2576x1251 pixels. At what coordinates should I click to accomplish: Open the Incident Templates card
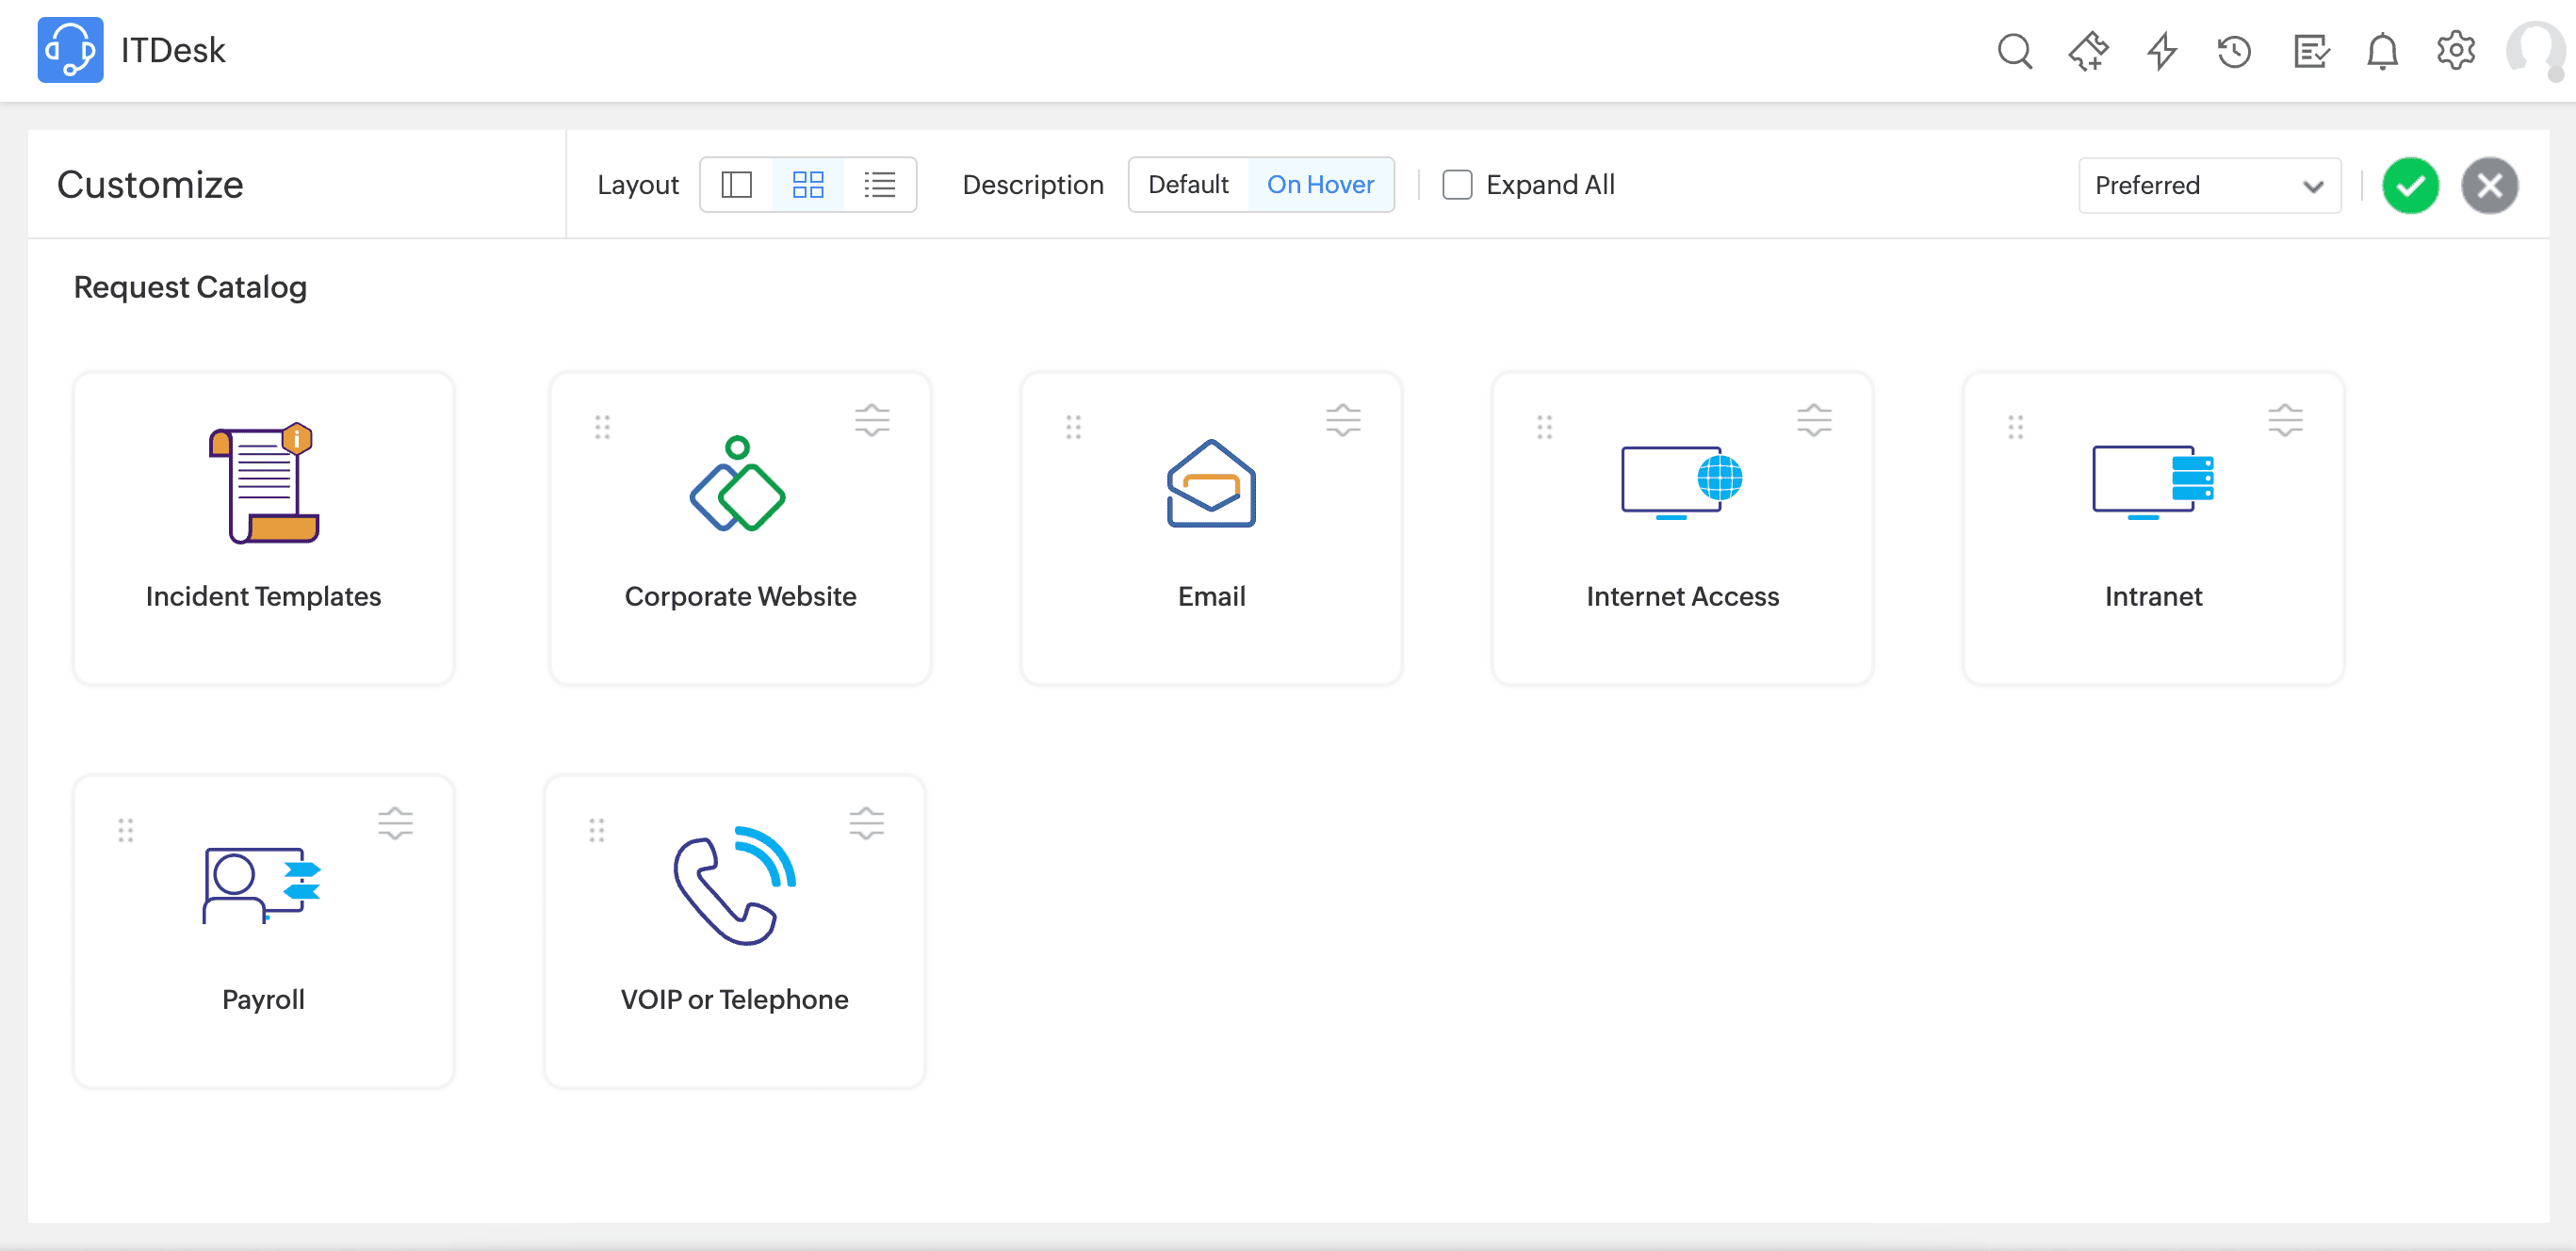point(263,528)
